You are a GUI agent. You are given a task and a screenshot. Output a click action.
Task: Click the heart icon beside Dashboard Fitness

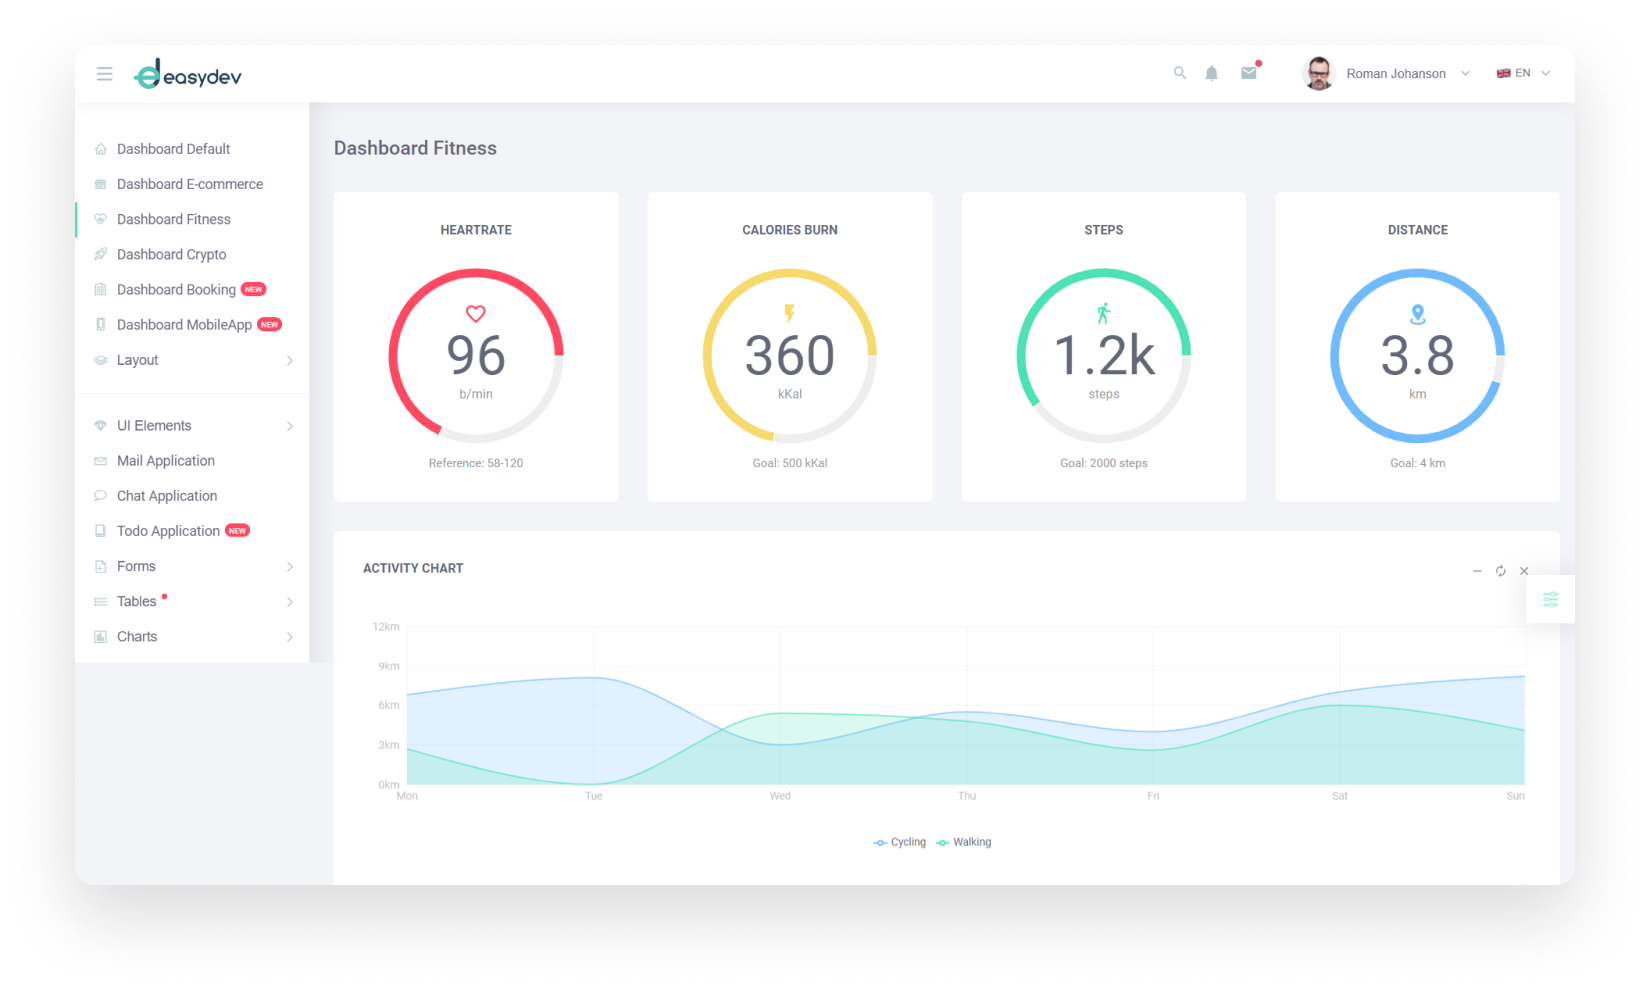100,219
